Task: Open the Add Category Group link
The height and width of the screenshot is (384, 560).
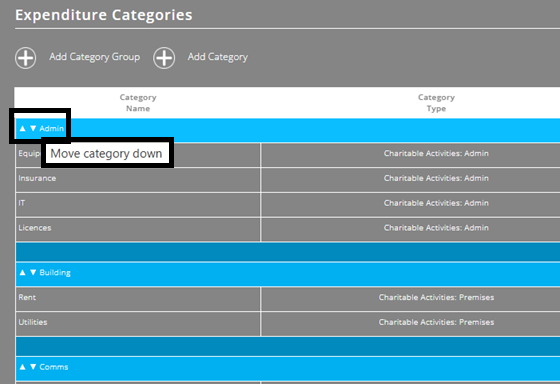Action: pyautogui.click(x=95, y=57)
